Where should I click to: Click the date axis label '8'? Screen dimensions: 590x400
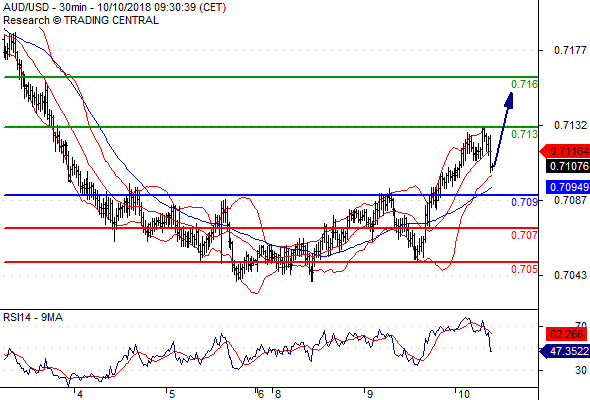278,394
